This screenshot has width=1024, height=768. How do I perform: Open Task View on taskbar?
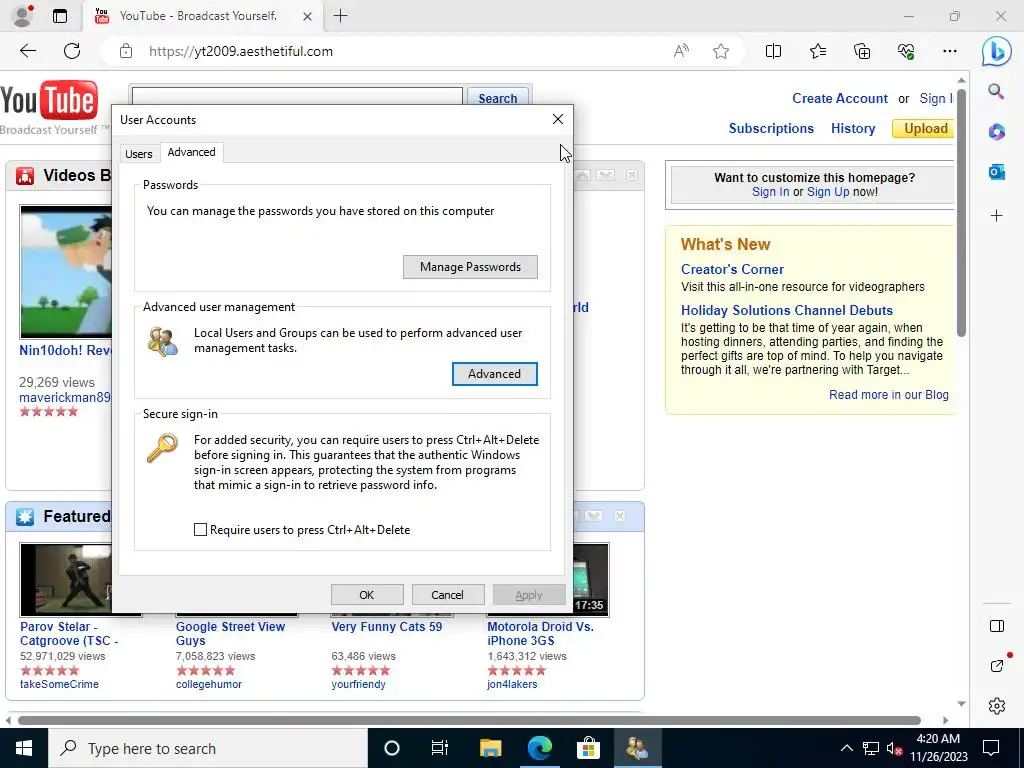440,748
